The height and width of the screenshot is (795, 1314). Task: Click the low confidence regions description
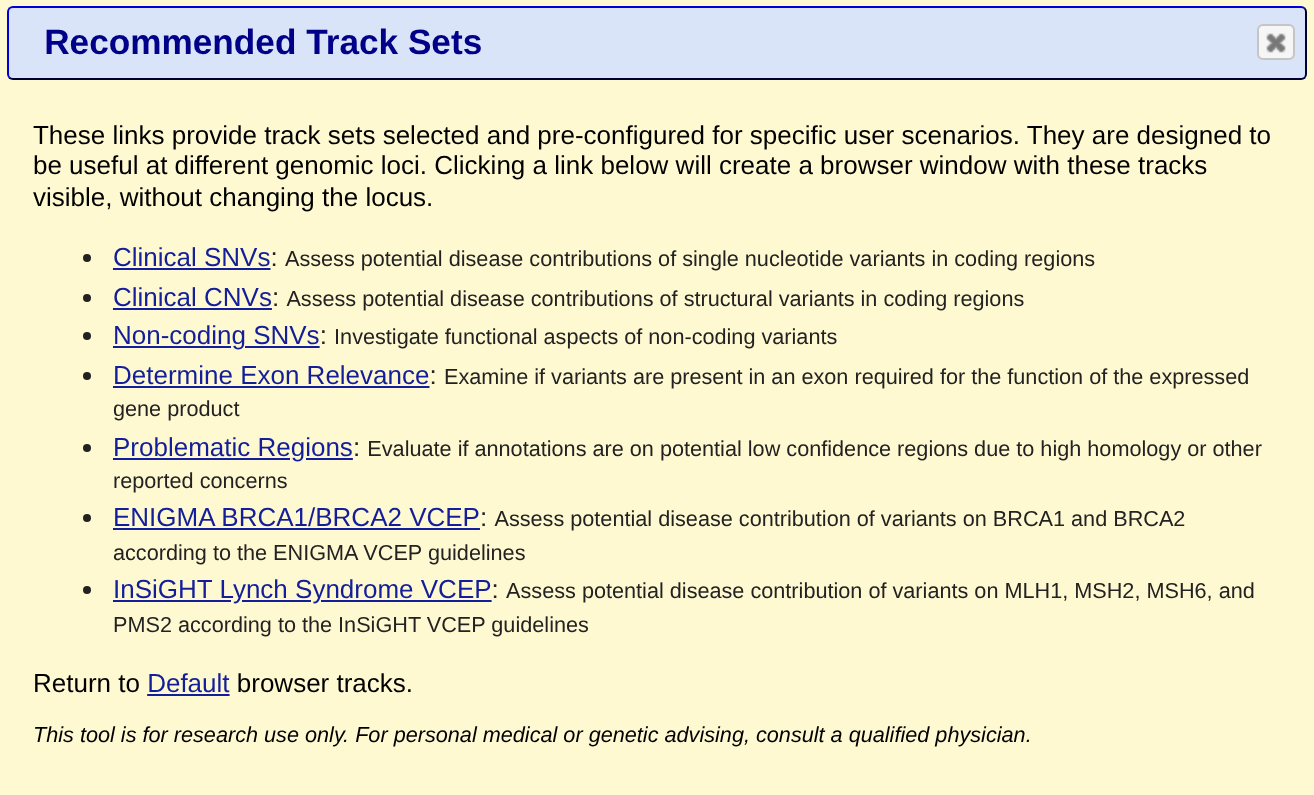[687, 465]
